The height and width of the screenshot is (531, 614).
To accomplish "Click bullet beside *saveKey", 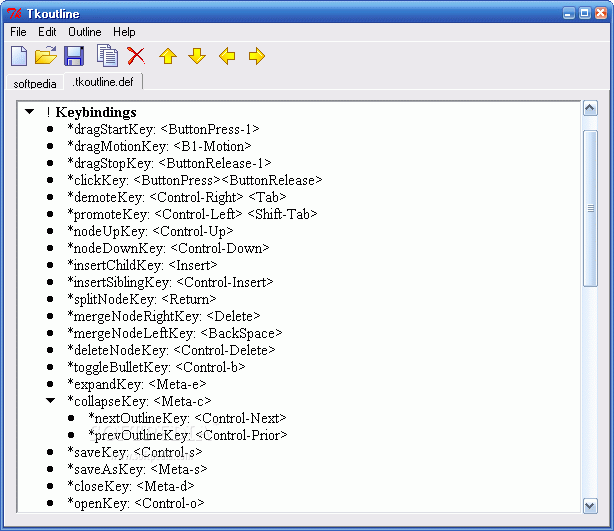I will 50,452.
